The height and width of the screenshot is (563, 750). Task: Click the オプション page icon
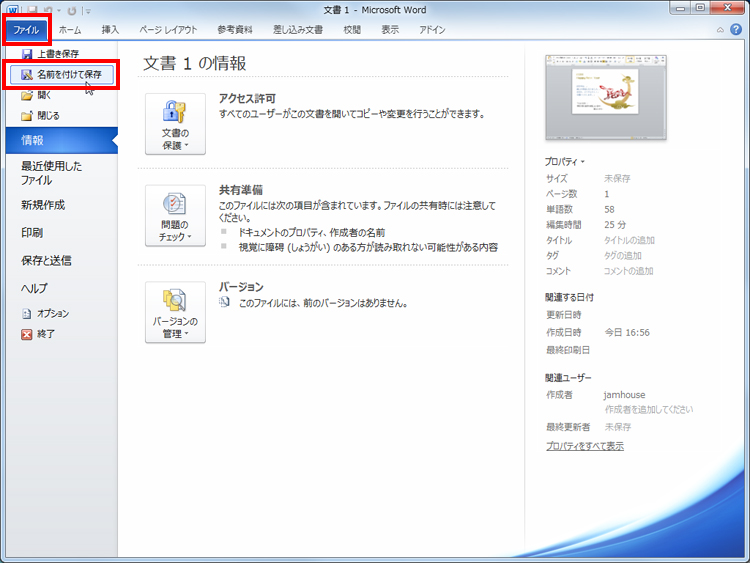click(27, 314)
